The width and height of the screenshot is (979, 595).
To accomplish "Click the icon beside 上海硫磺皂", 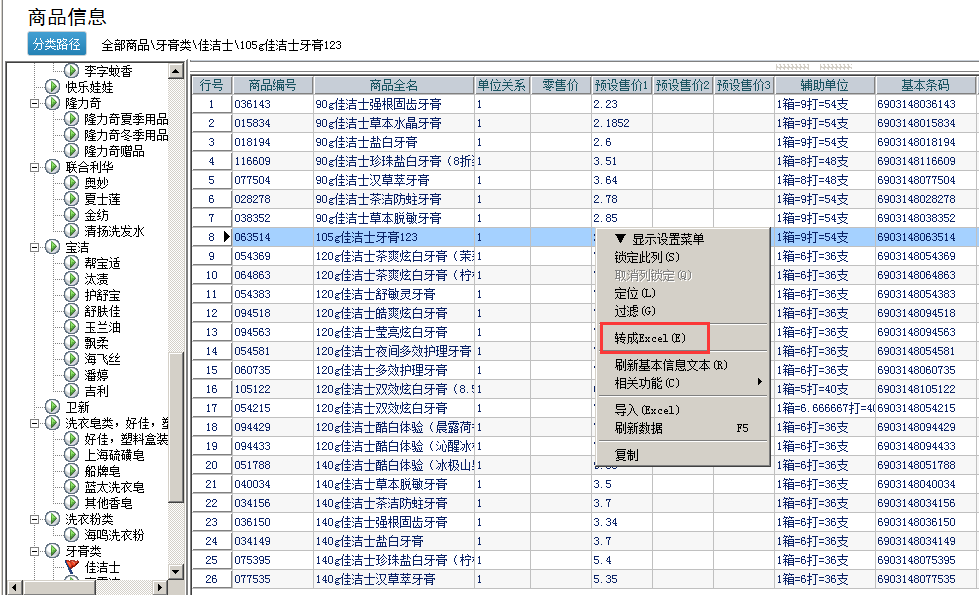I will point(72,455).
